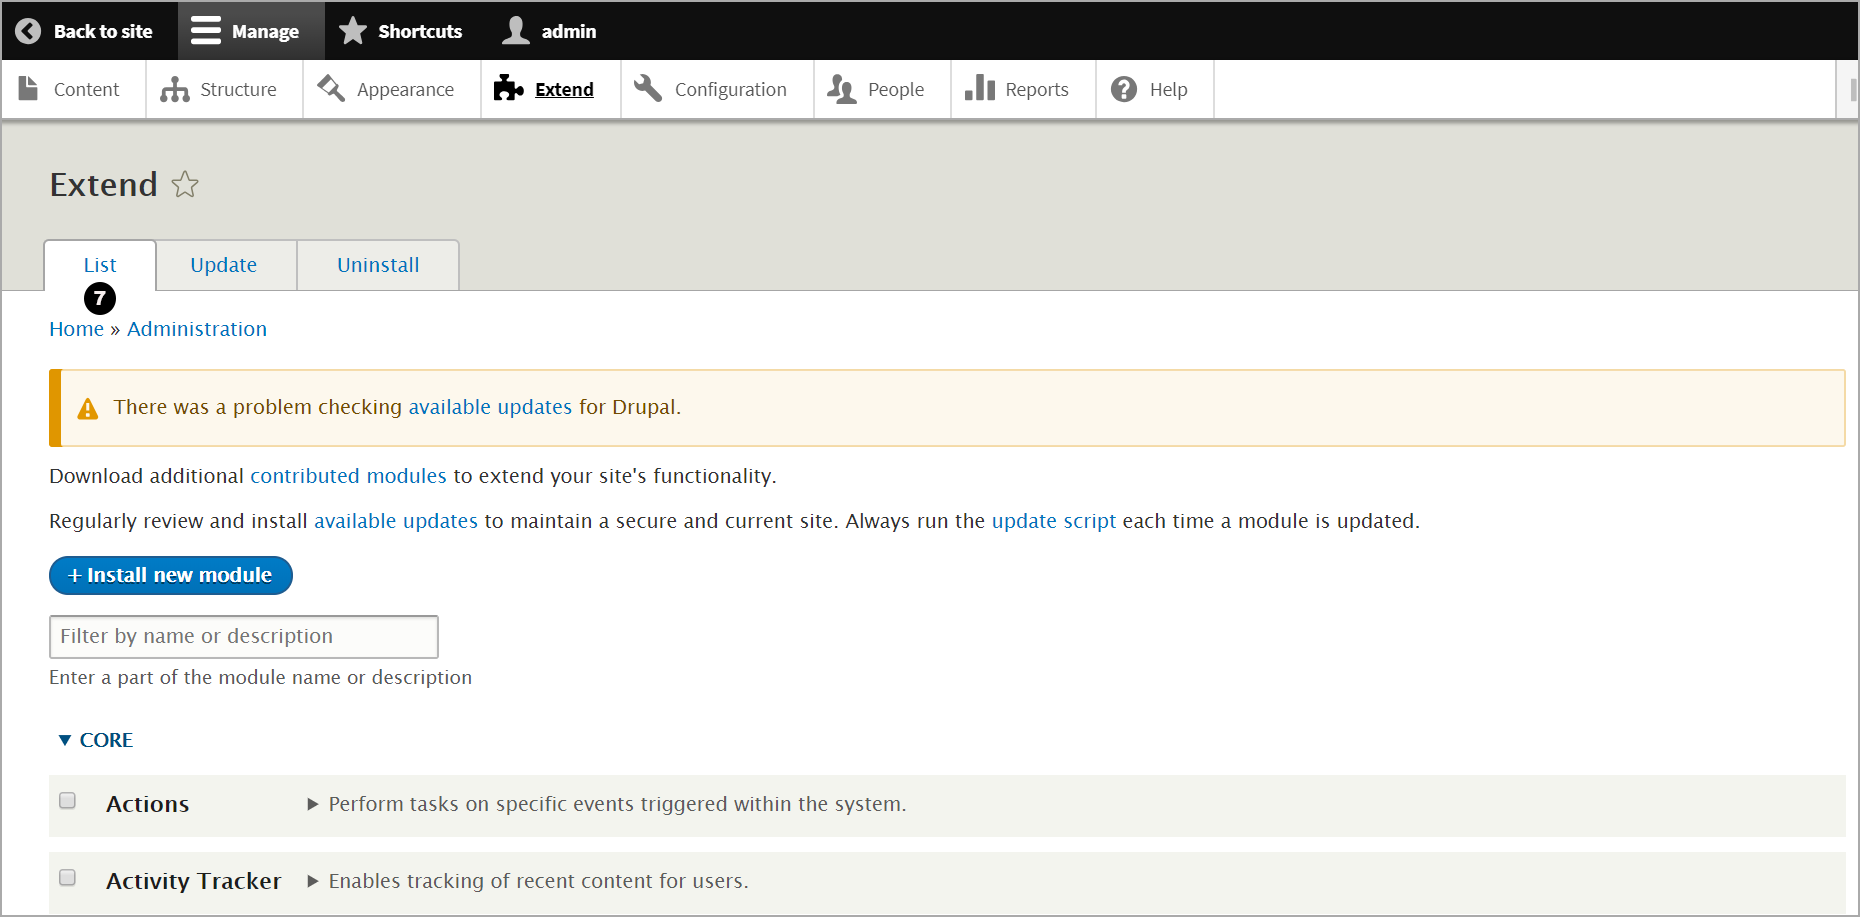1860x917 pixels.
Task: Focus the module filter text field
Action: (243, 637)
